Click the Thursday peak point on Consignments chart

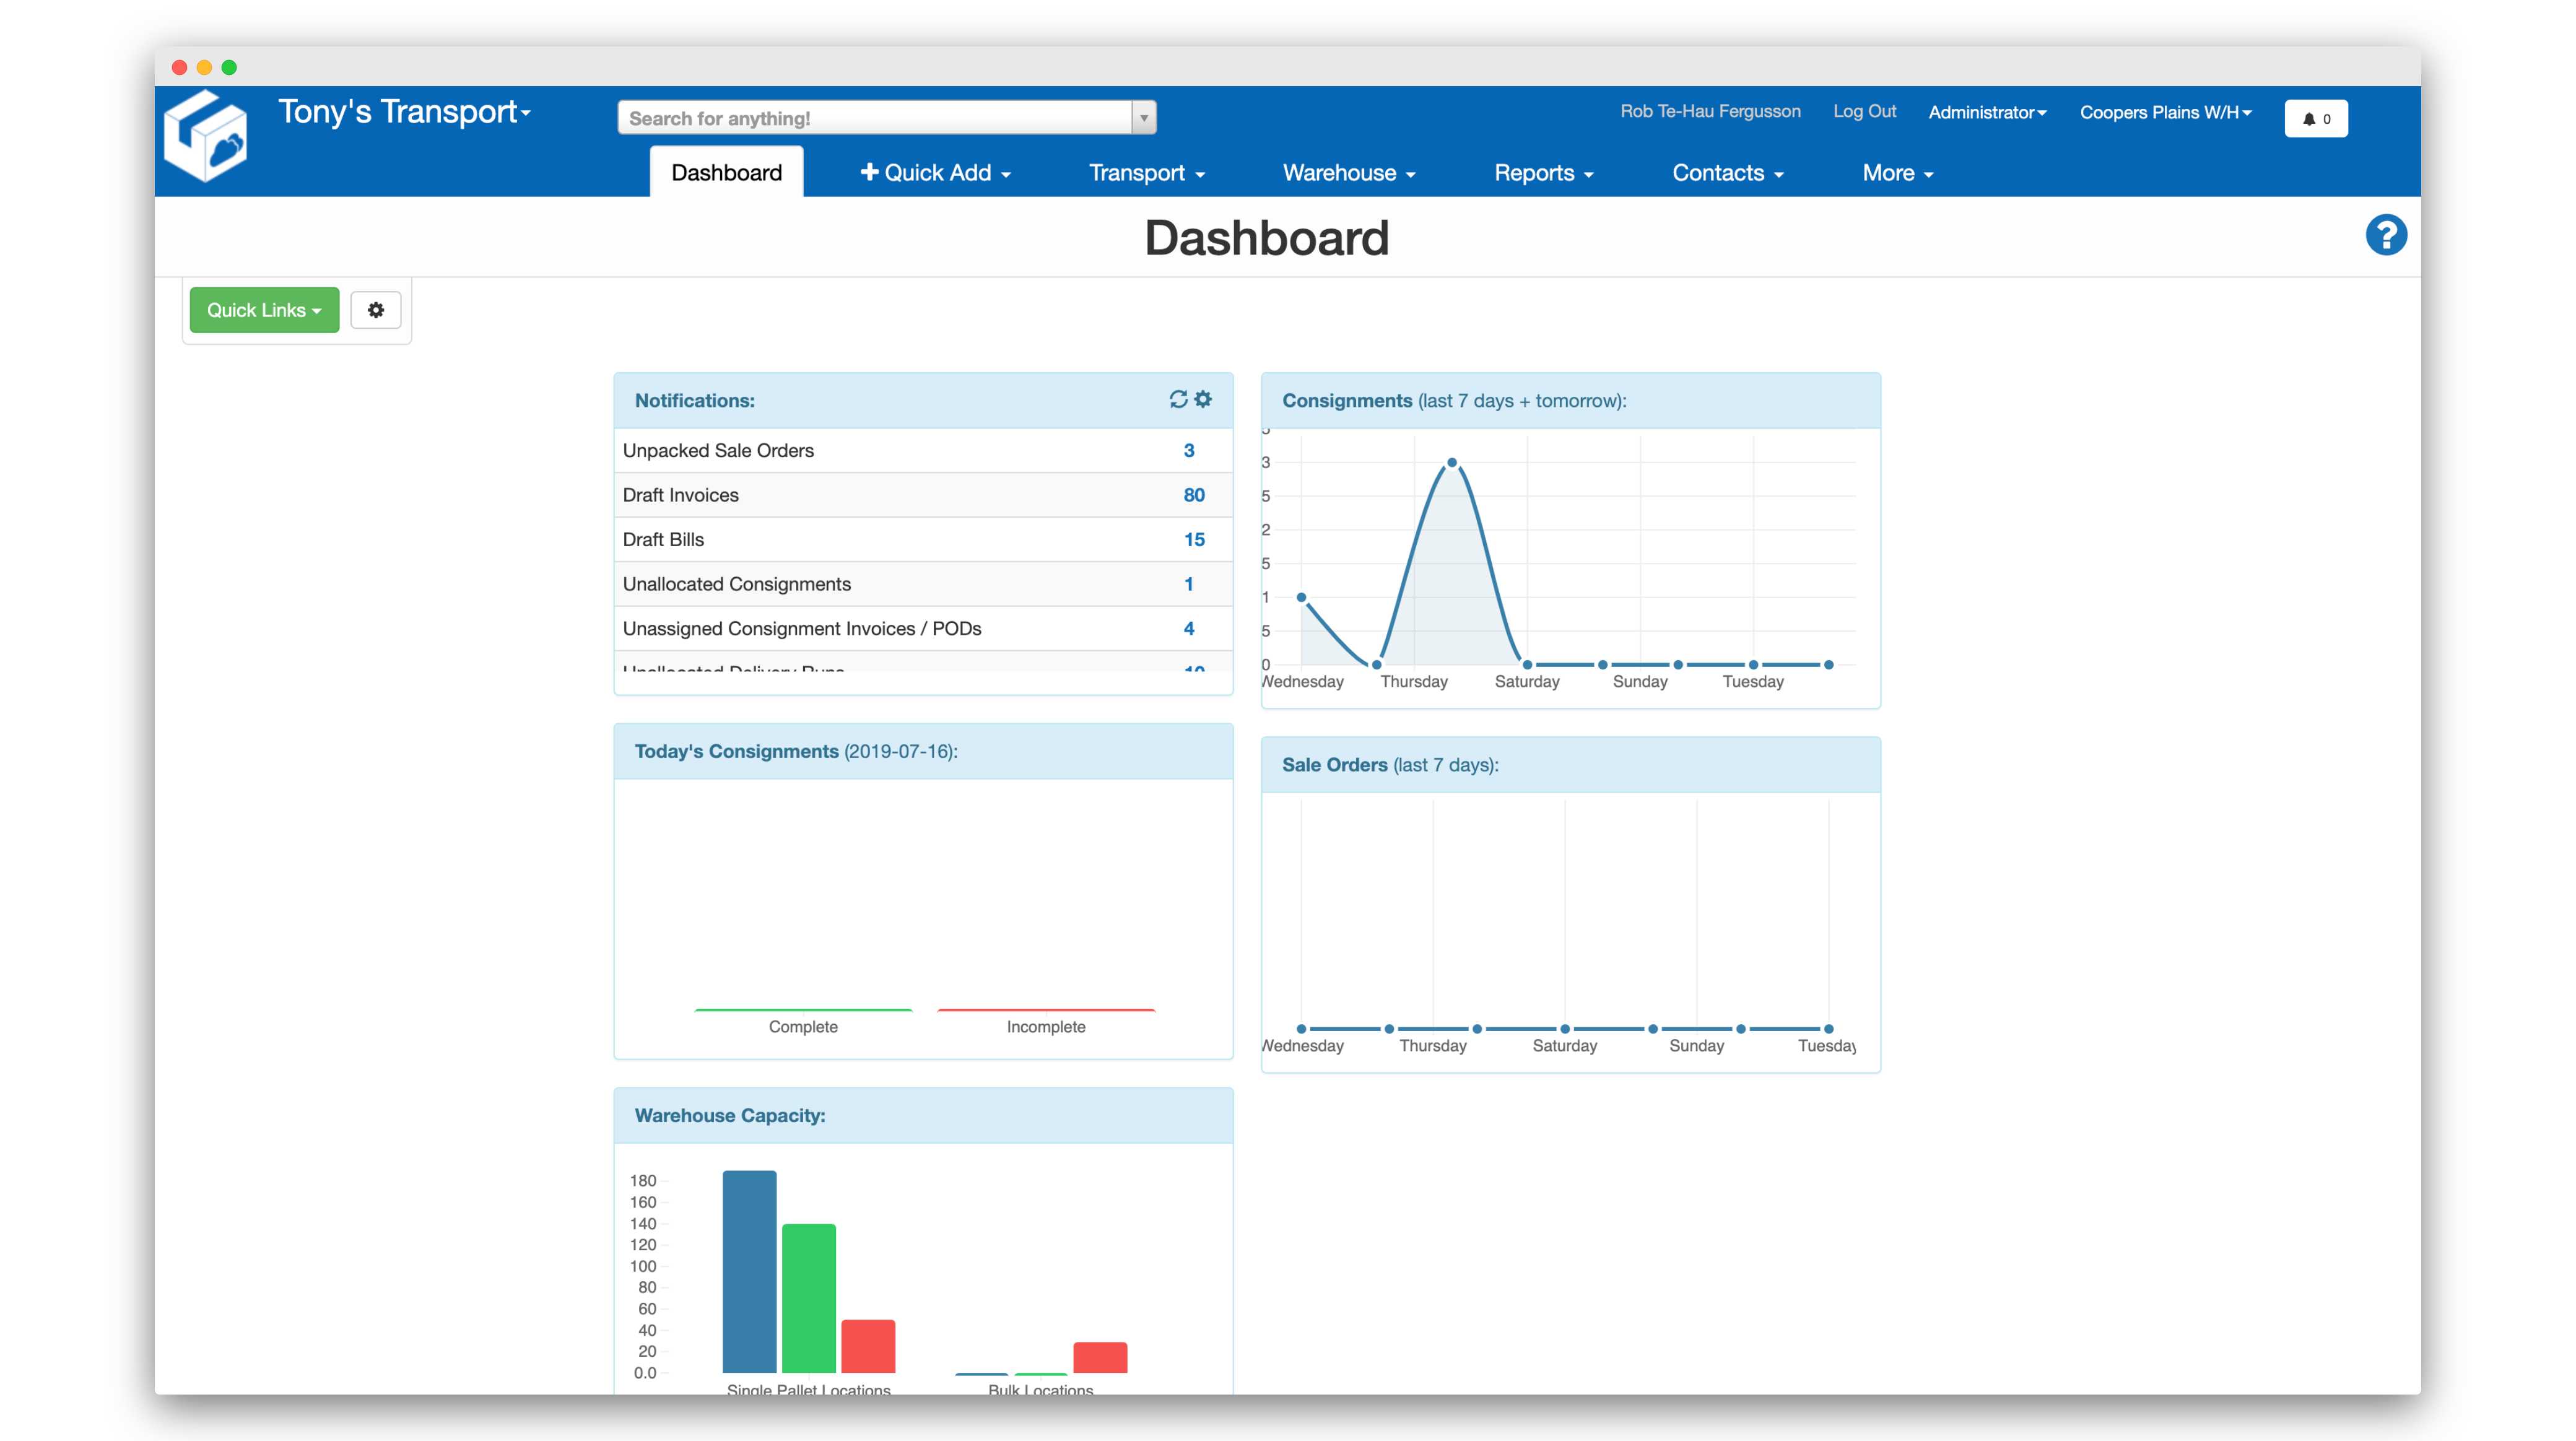pyautogui.click(x=1452, y=463)
